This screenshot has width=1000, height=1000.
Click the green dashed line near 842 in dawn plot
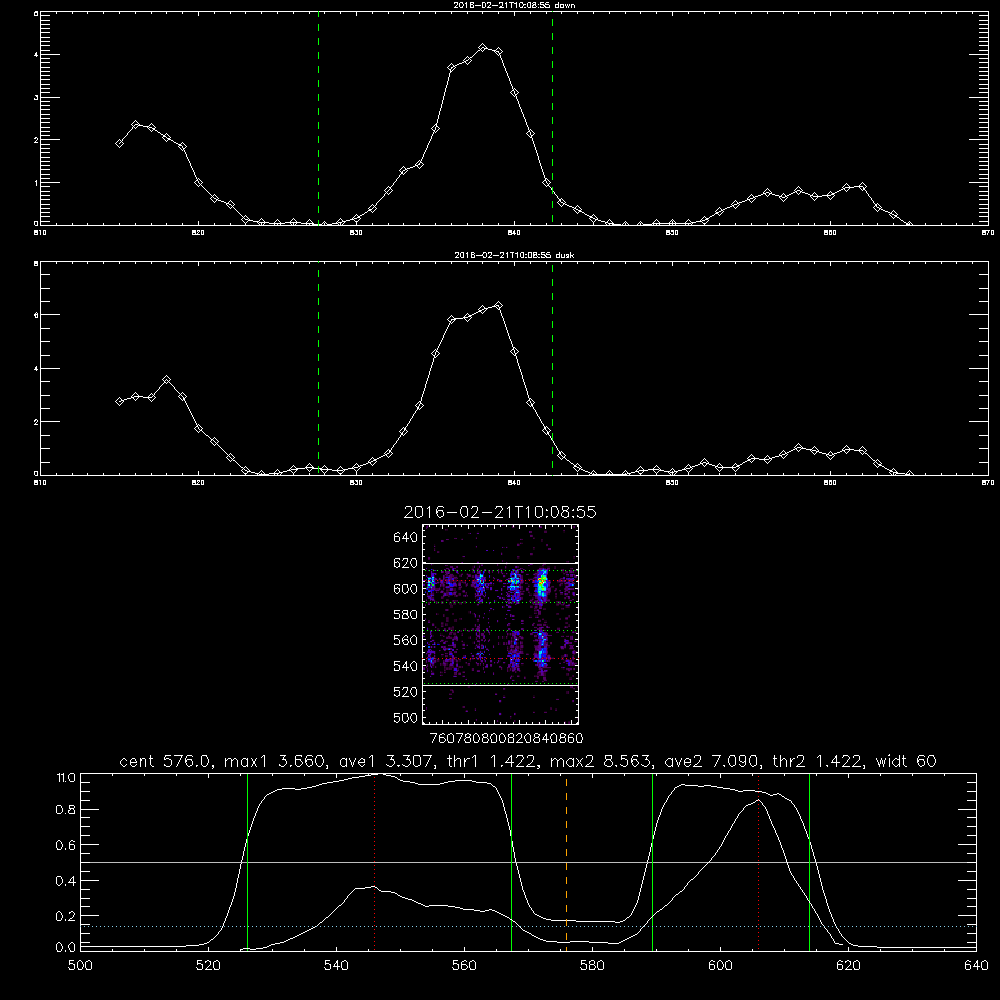click(x=552, y=118)
